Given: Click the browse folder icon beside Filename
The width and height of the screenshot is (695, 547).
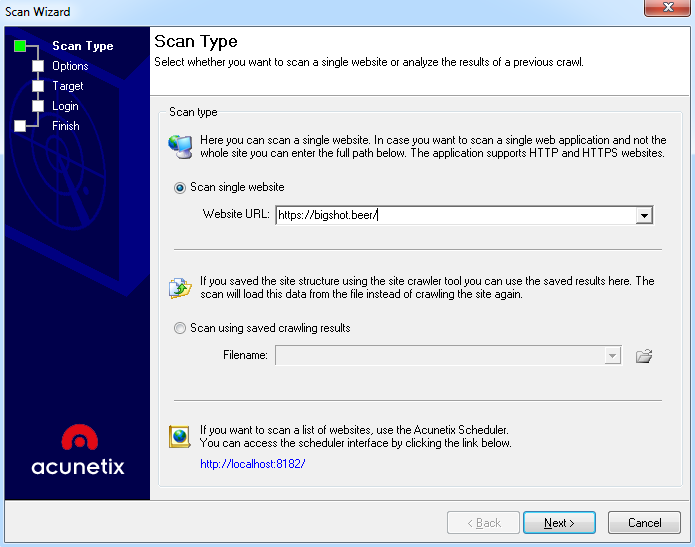Looking at the screenshot, I should [644, 355].
